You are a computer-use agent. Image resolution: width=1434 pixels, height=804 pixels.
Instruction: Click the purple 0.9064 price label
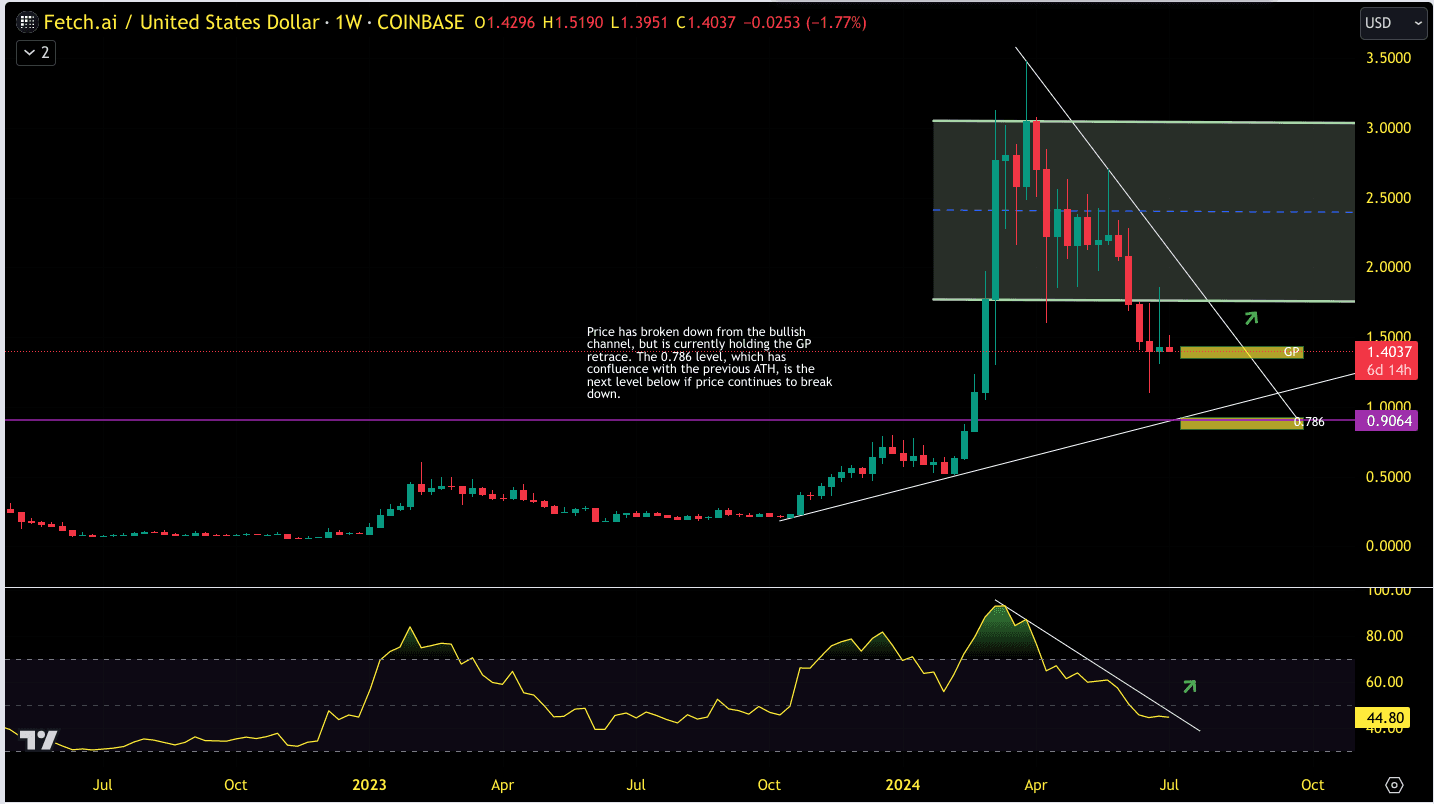1385,421
